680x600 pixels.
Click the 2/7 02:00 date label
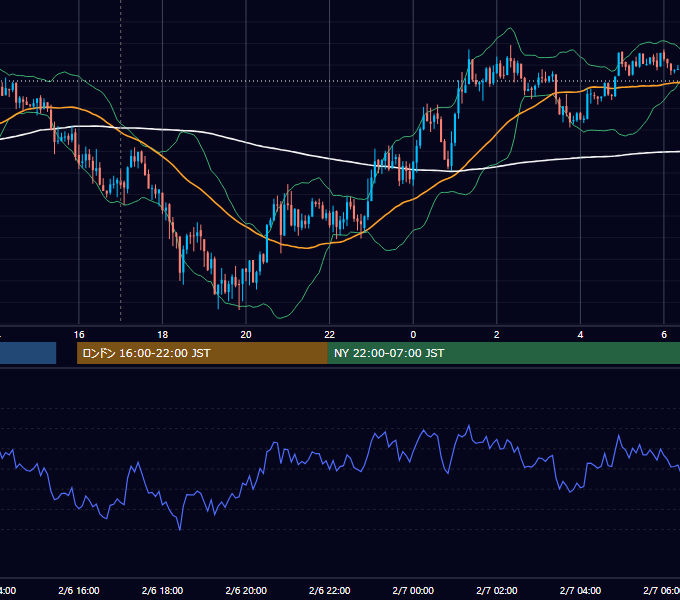pyautogui.click(x=497, y=590)
